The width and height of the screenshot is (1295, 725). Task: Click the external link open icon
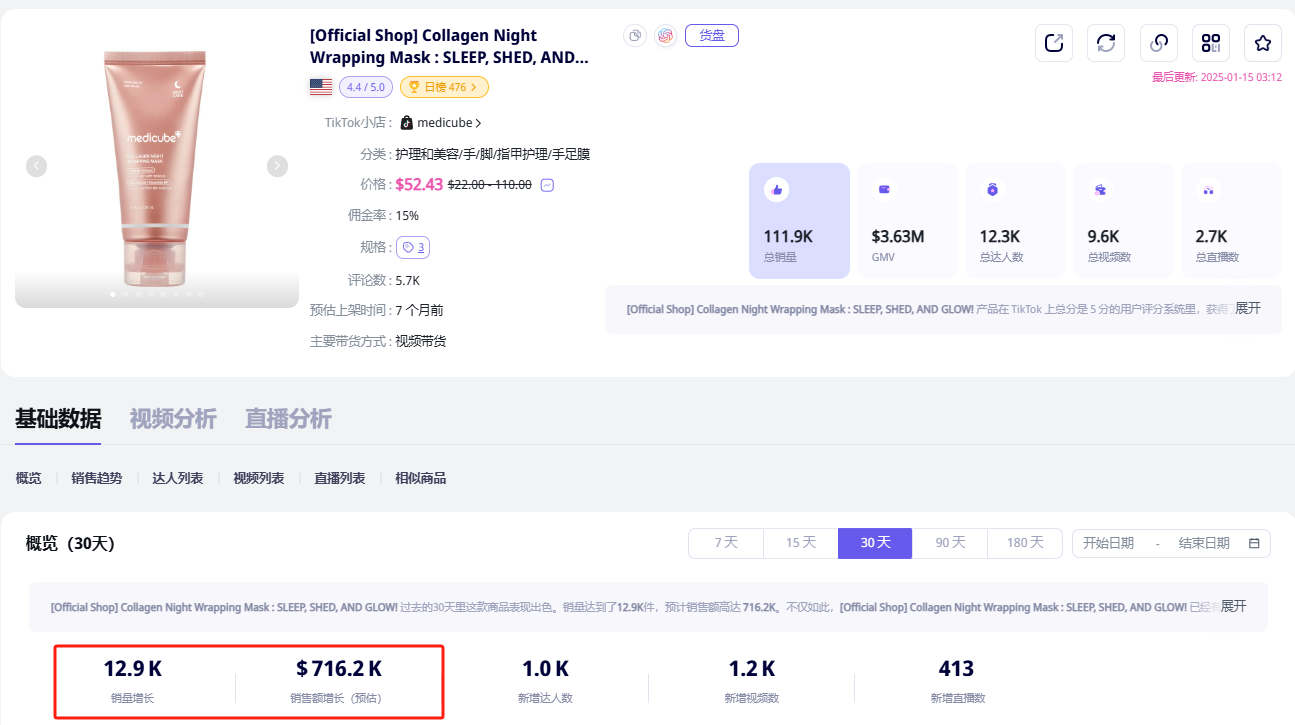(1054, 43)
